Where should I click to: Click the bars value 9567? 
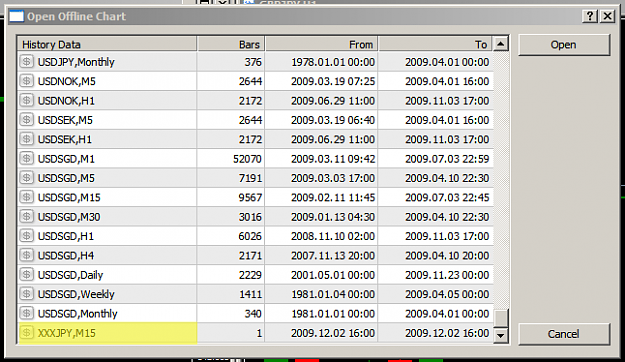click(250, 198)
